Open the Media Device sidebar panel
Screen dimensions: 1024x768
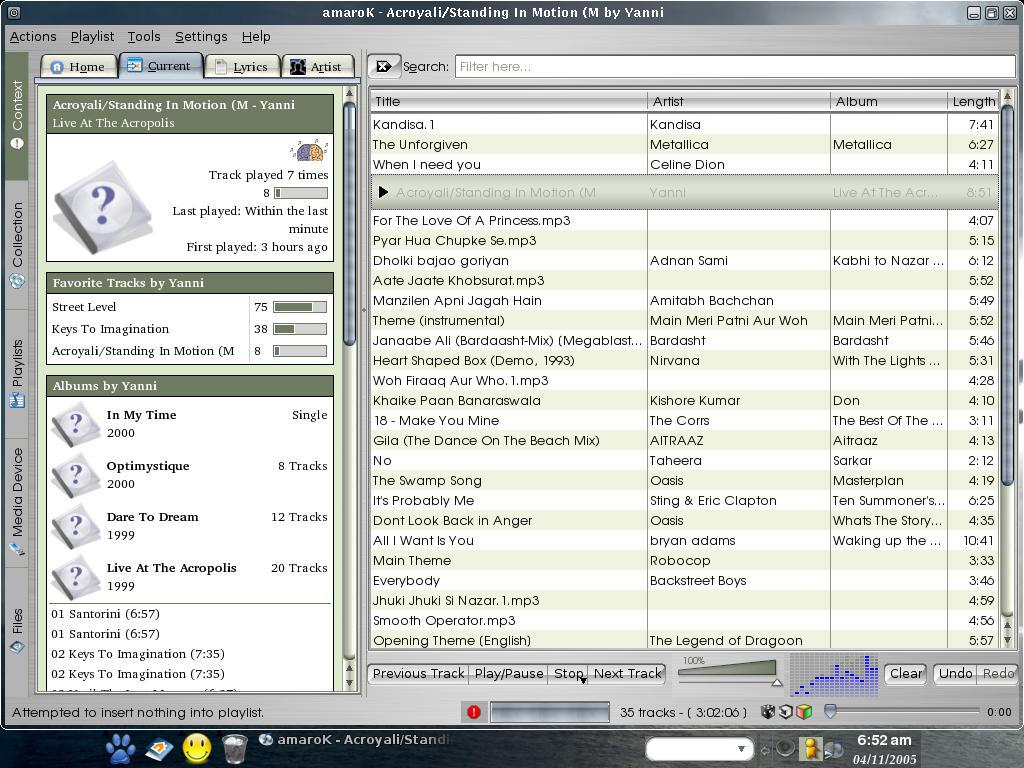[x=17, y=503]
